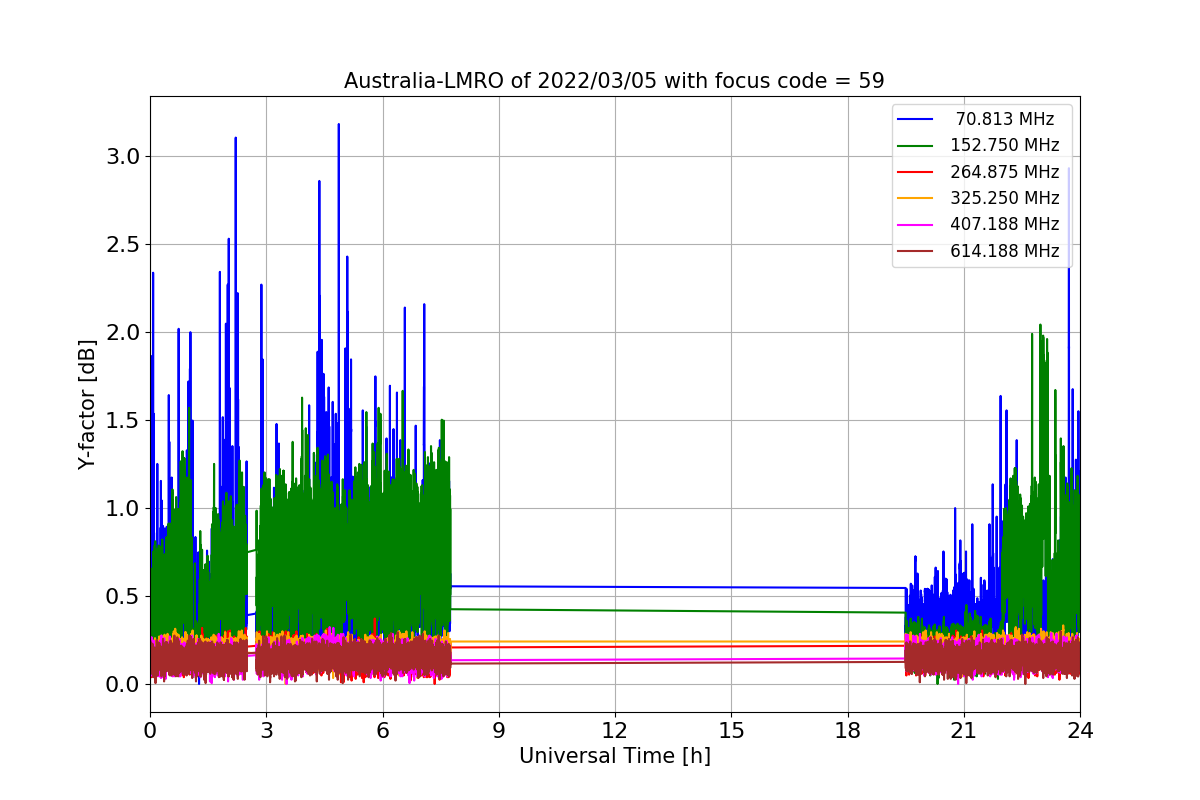1200x800 pixels.
Task: Click the x-axis tick label 24
Action: (1080, 731)
